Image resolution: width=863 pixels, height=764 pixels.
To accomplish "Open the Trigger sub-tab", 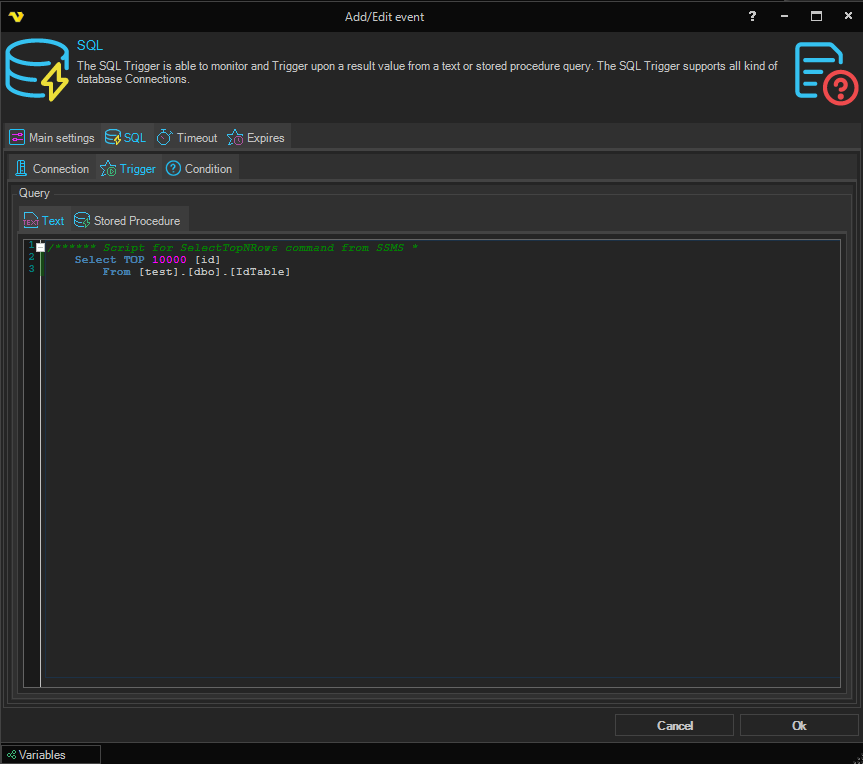I will 129,169.
